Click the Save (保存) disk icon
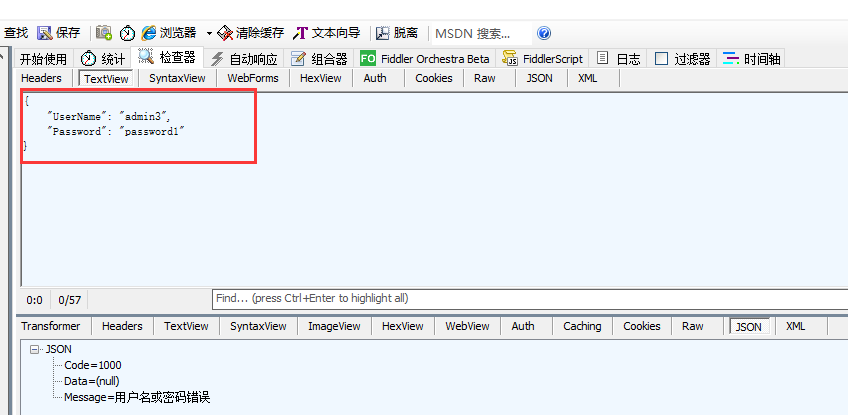The image size is (848, 415). click(44, 33)
